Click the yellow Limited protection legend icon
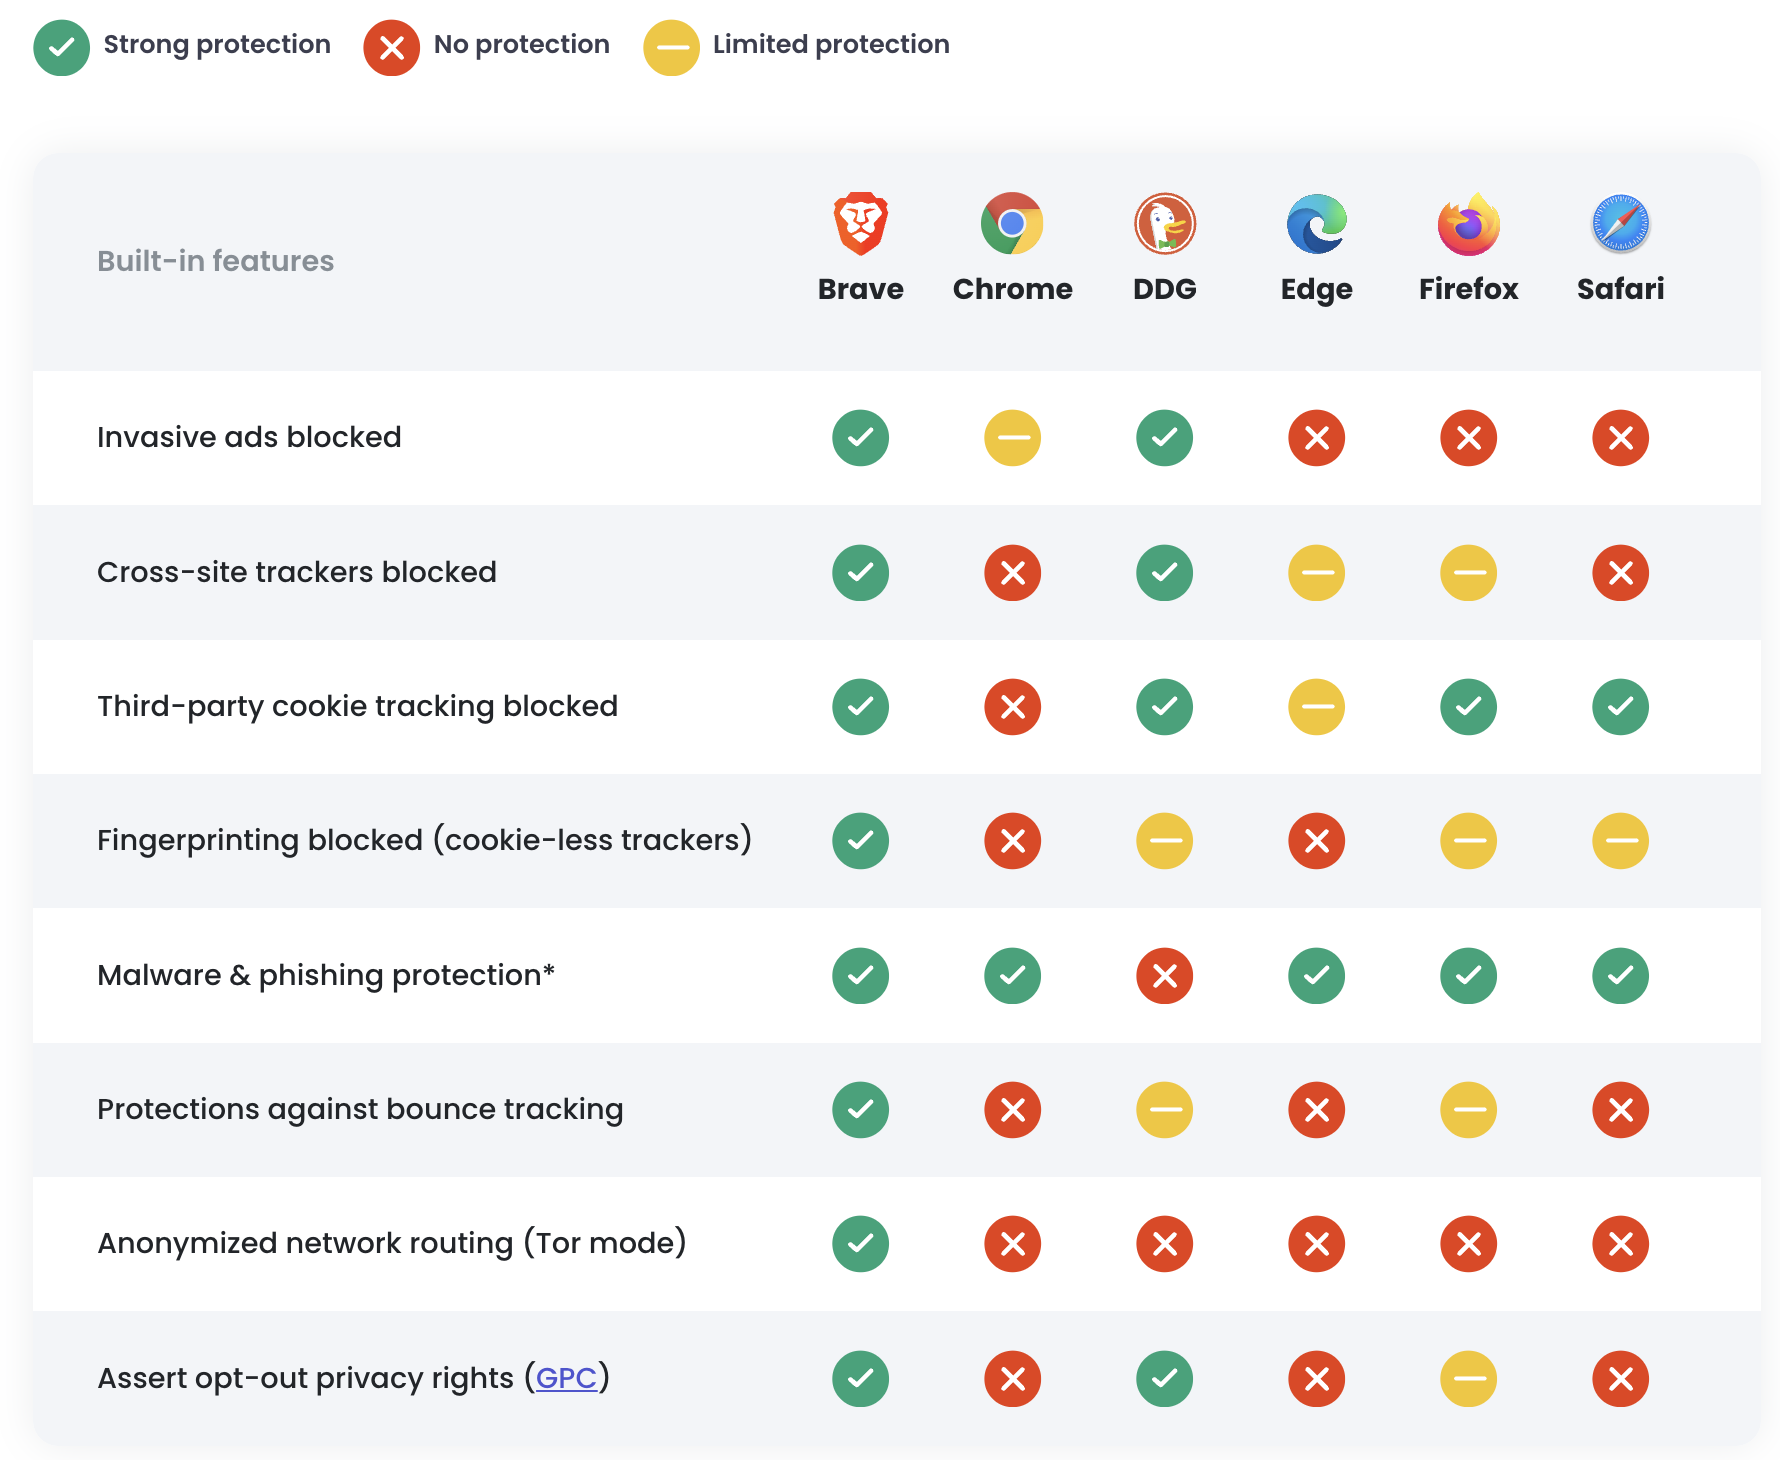Image resolution: width=1780 pixels, height=1460 pixels. pos(672,46)
